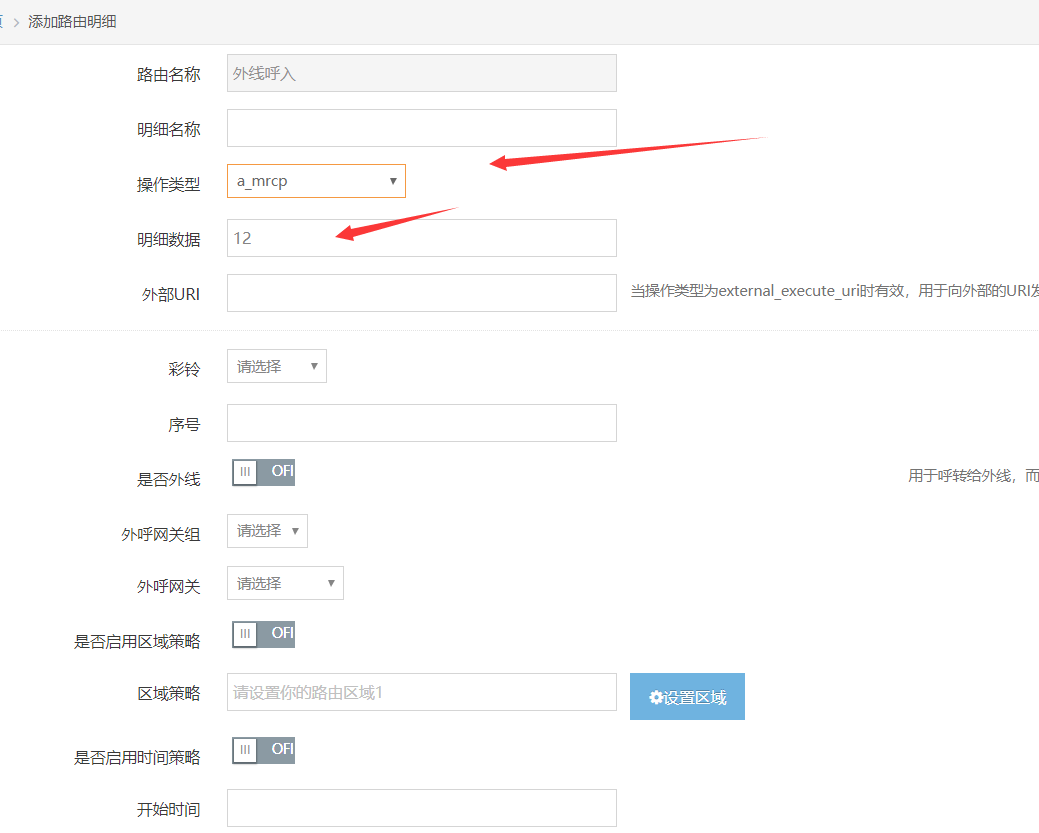Viewport: 1039px width, 833px height.
Task: Enable the 是否启用区域策略 switch
Action: coord(263,635)
